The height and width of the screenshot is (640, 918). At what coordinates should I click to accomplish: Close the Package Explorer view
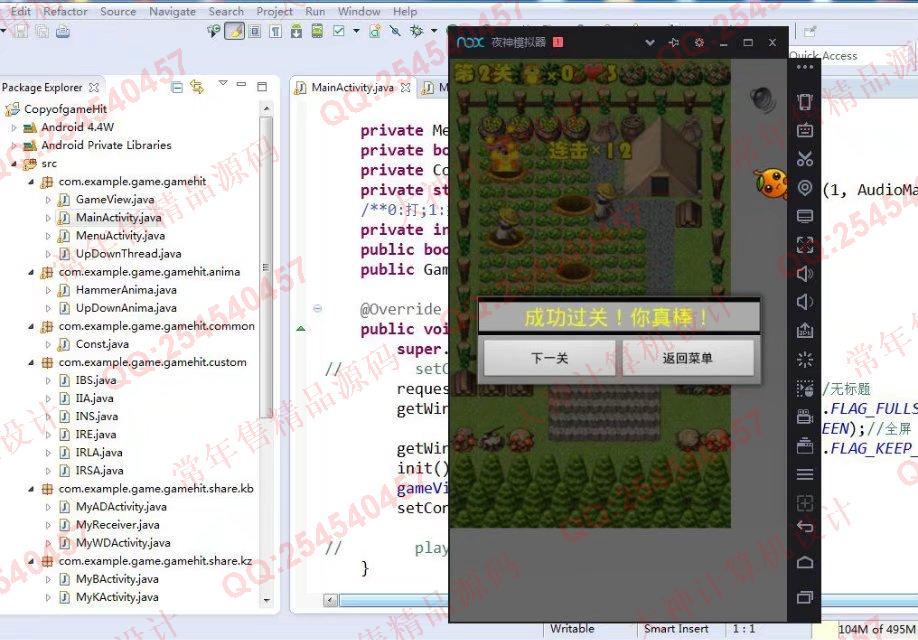coord(94,87)
